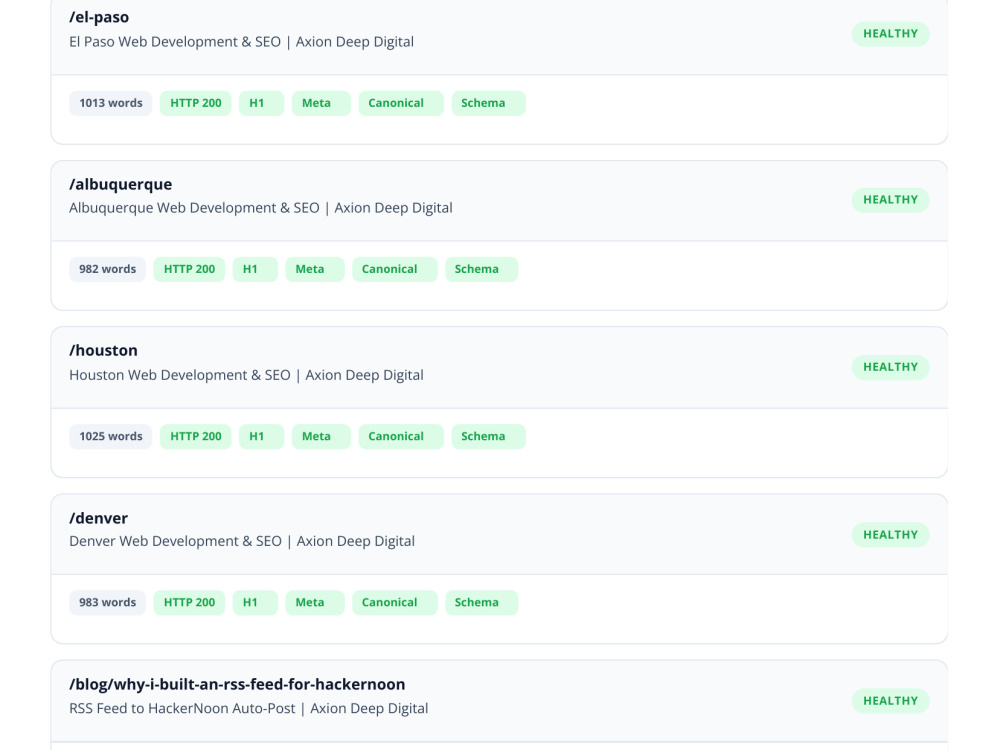Open /blog/why-i-built-an-rss-feed-for-hackernoon entry

[237, 684]
